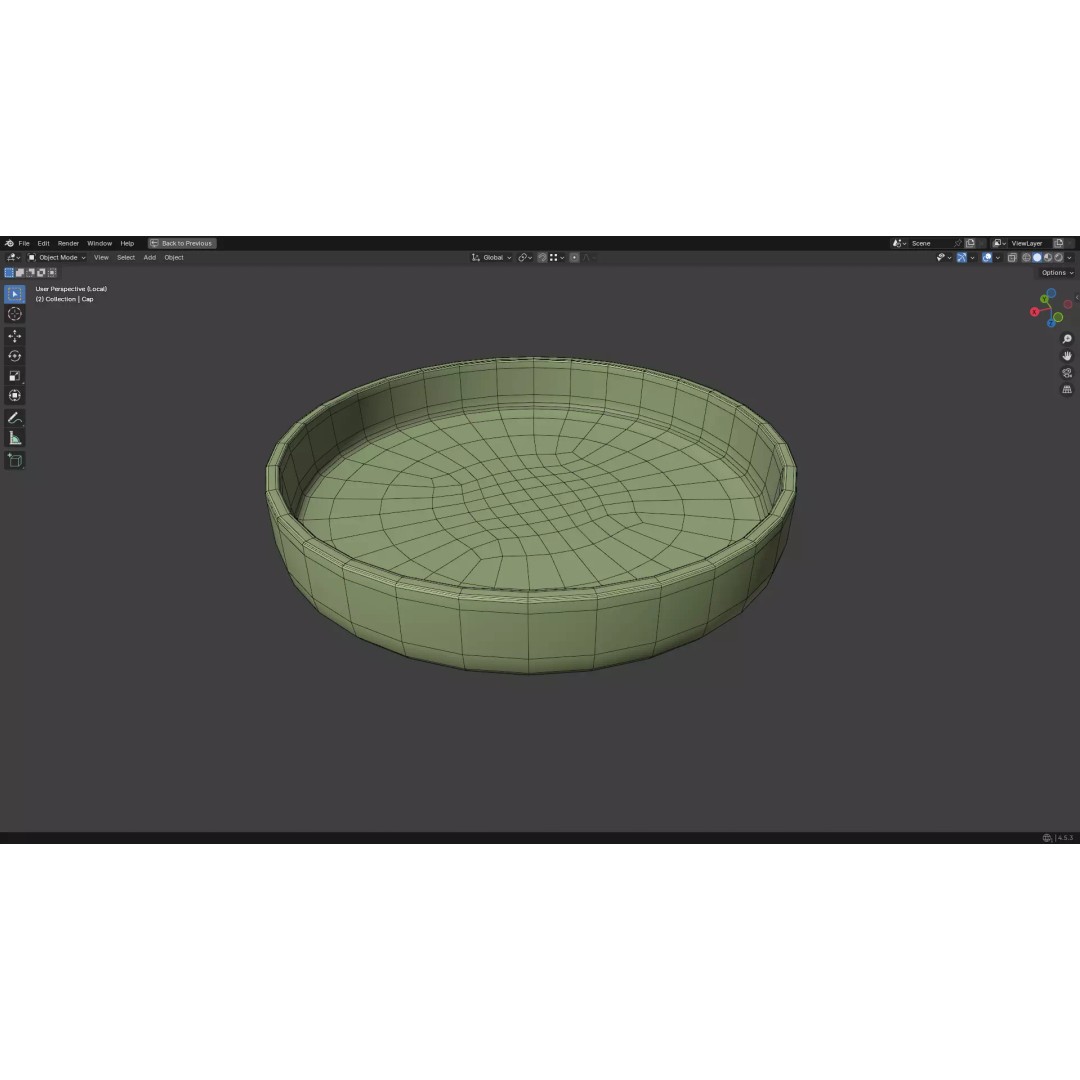
Task: Expand the sidebar with the arrow tab
Action: click(1077, 298)
